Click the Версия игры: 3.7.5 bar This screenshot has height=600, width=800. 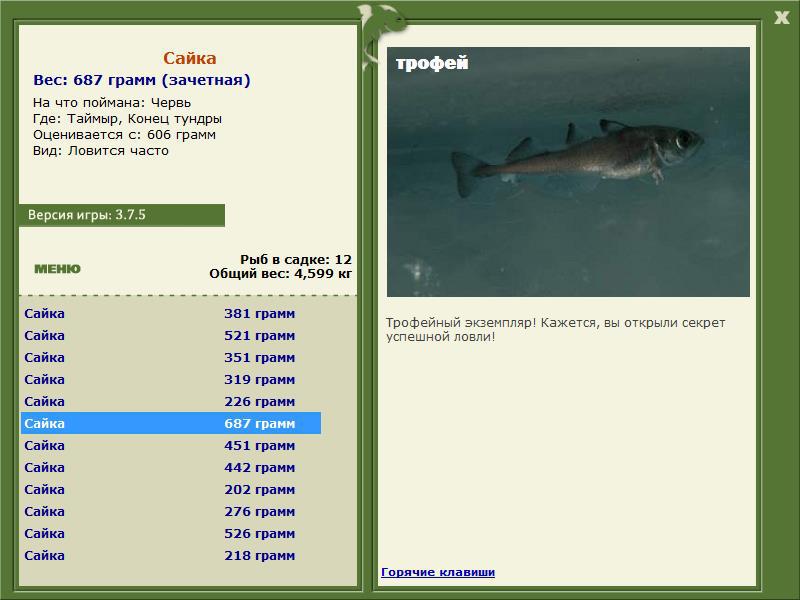[121, 215]
